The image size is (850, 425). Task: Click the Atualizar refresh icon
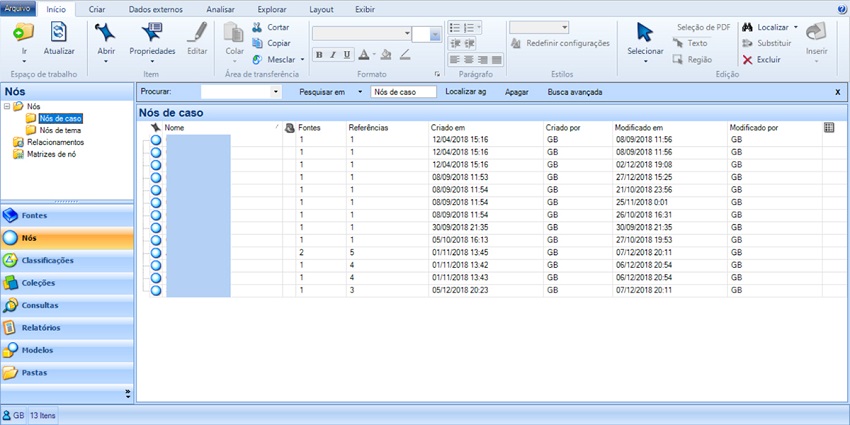(59, 32)
